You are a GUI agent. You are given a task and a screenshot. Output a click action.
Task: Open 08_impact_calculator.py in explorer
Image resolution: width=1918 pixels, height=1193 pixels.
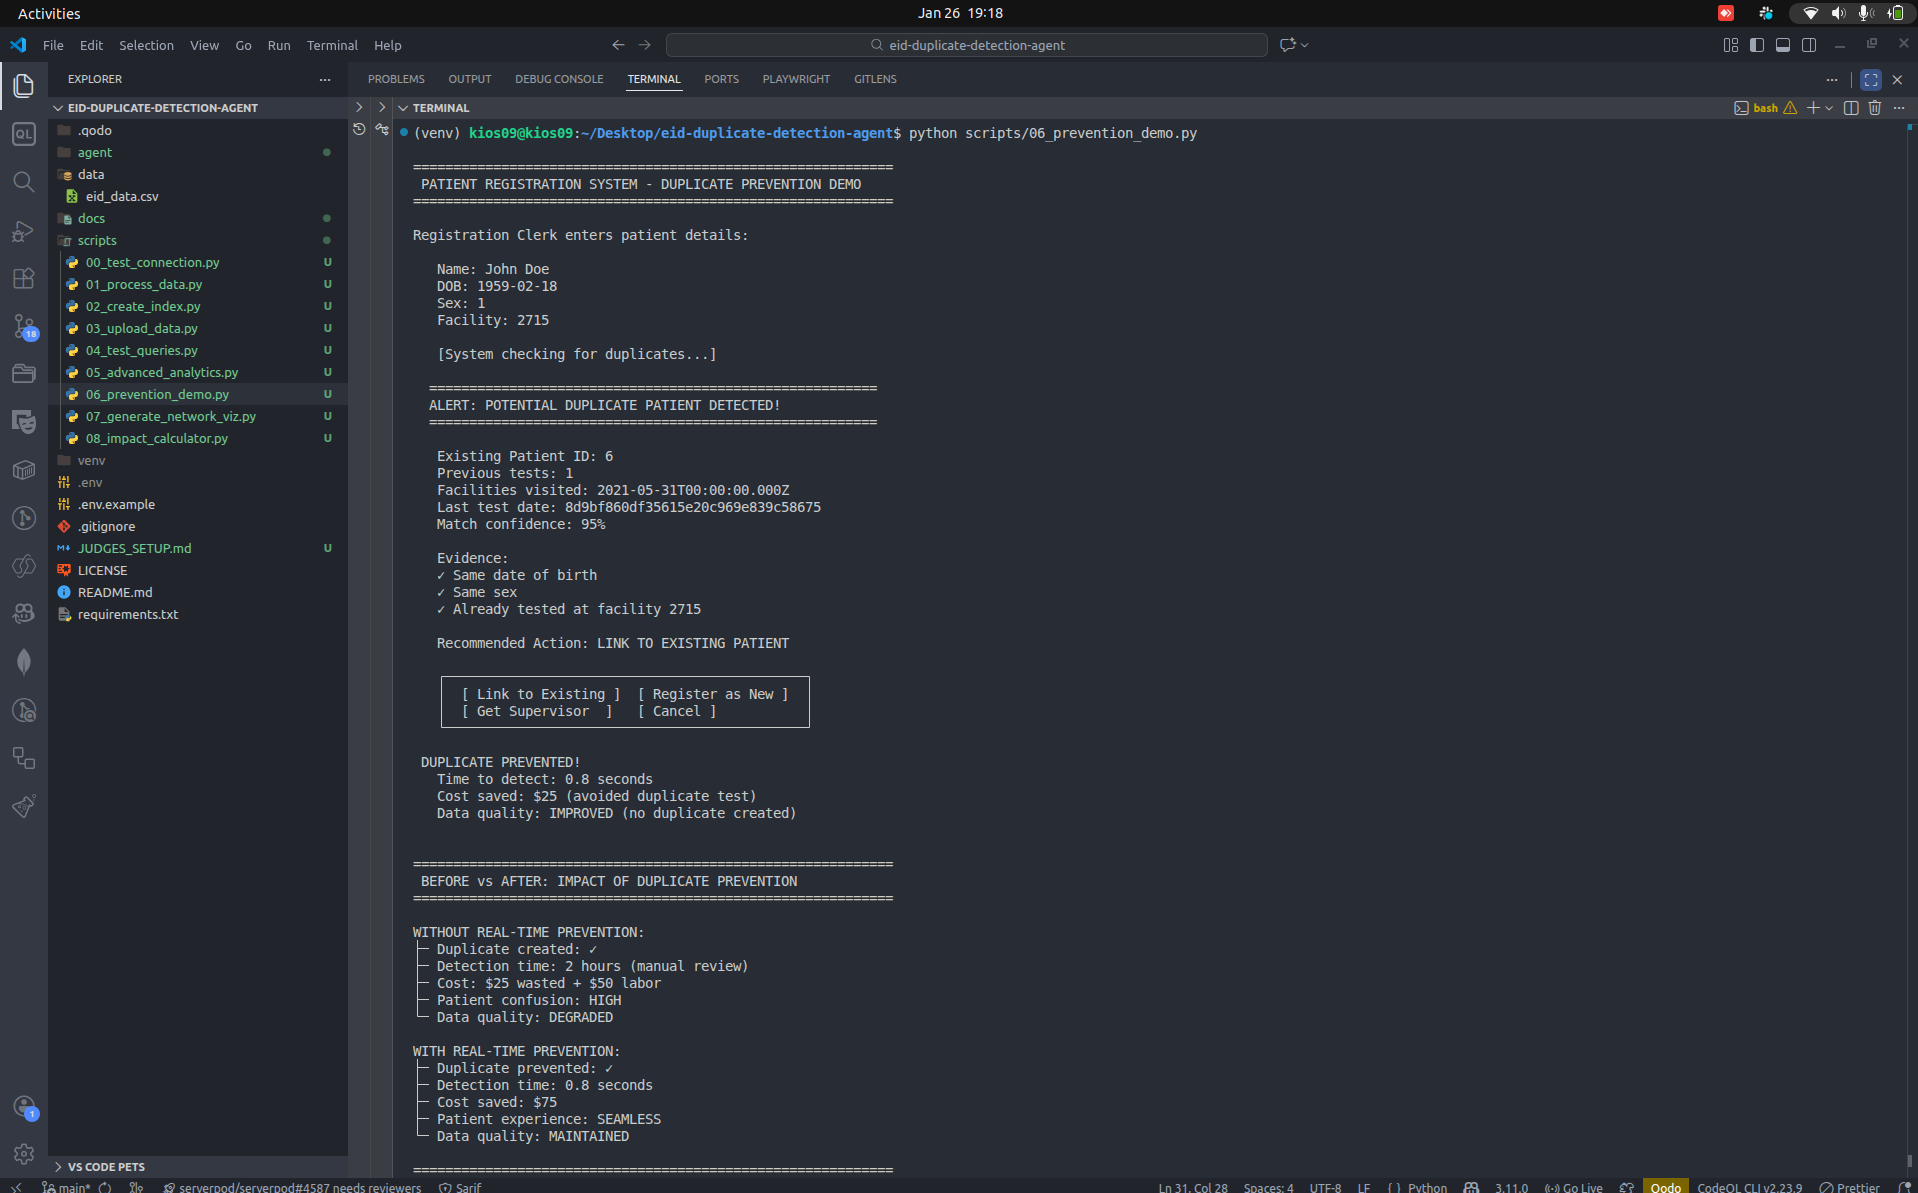click(156, 438)
